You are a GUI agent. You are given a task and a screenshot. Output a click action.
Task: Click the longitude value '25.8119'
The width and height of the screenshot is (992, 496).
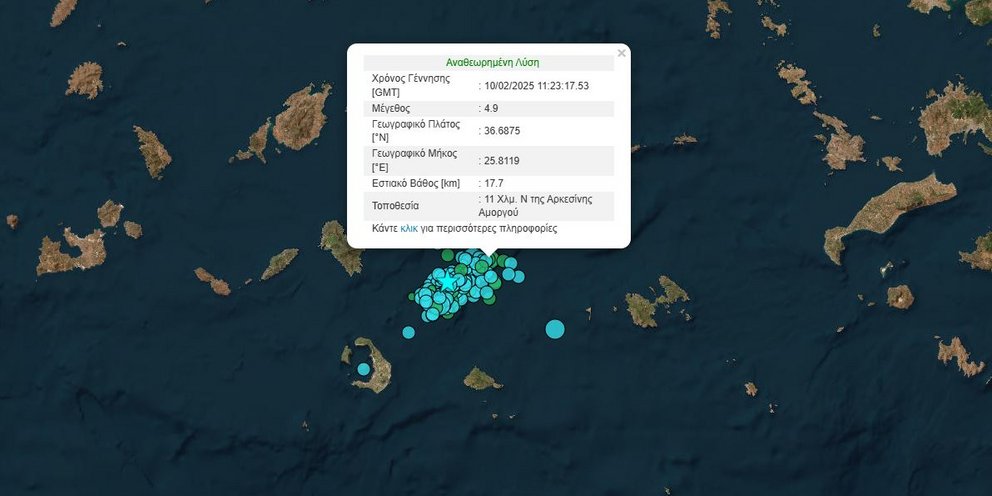pos(502,161)
